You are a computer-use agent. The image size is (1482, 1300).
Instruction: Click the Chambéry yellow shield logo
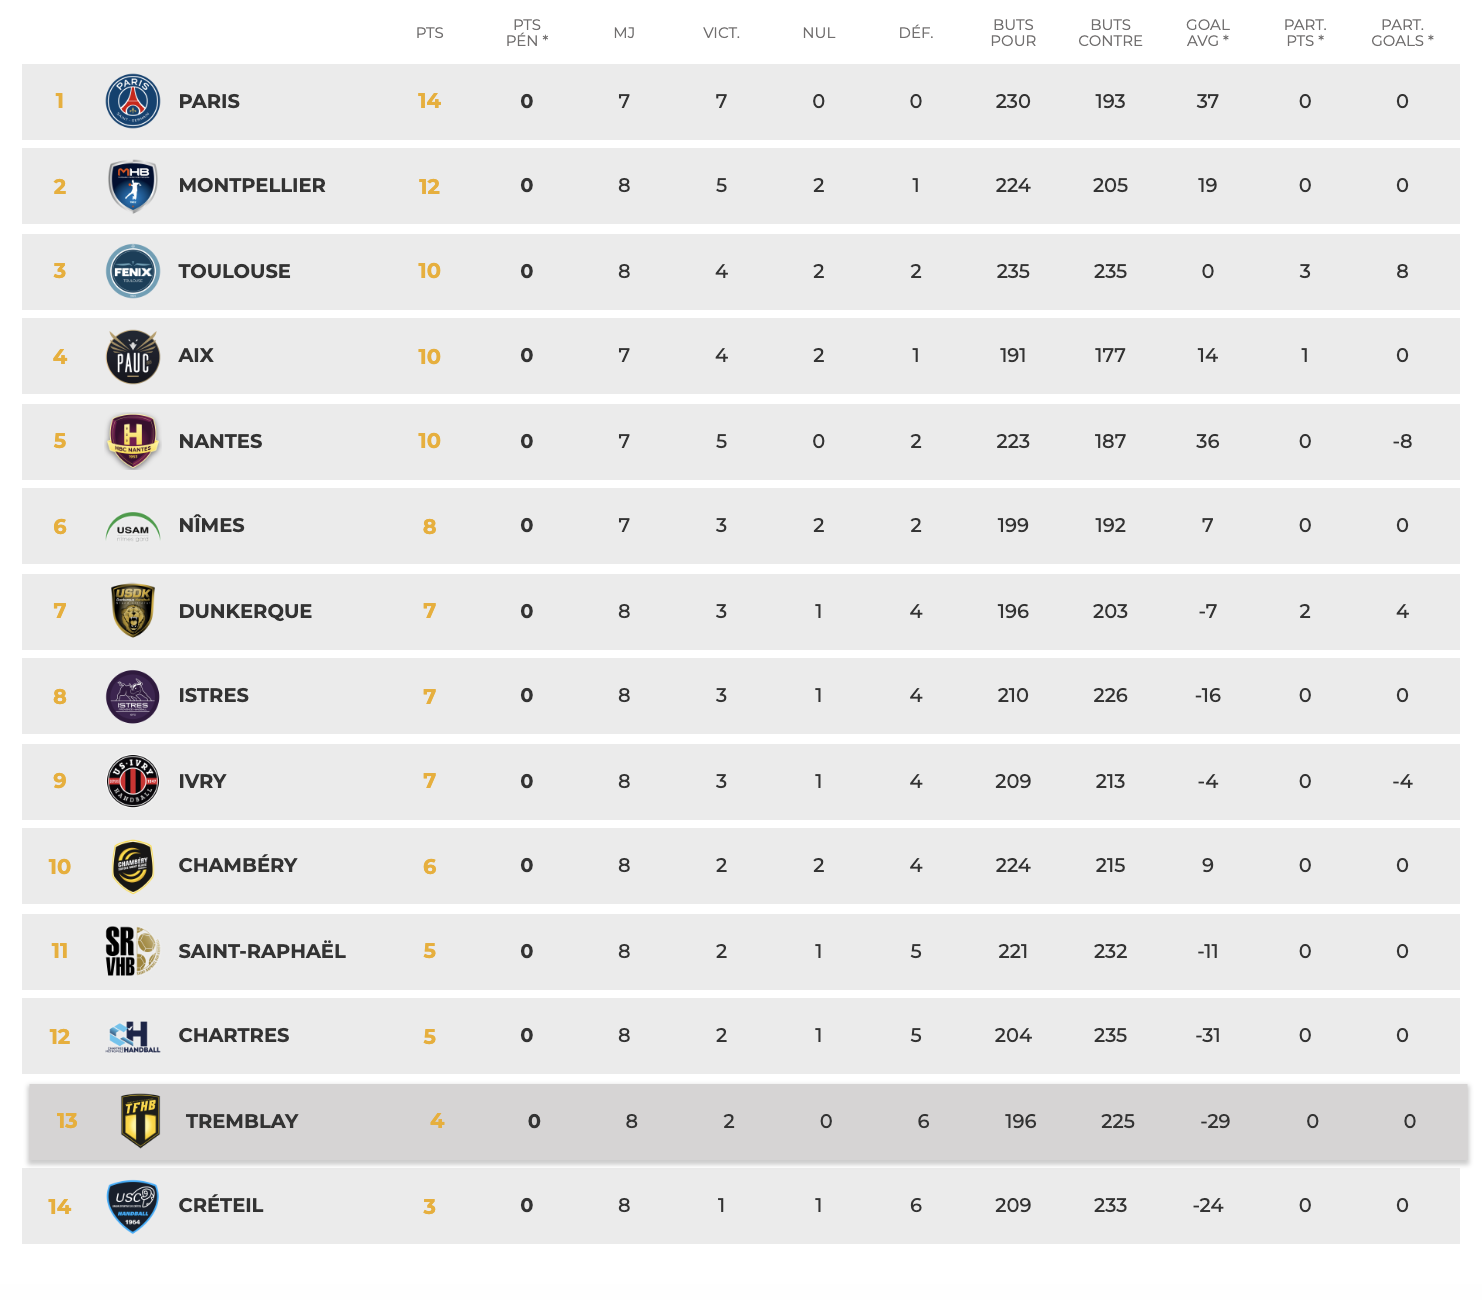click(133, 866)
